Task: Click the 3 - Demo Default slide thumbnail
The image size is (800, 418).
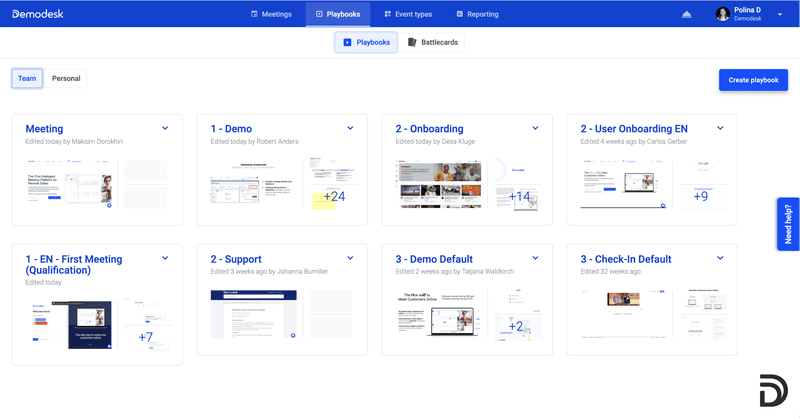Action: [439, 314]
